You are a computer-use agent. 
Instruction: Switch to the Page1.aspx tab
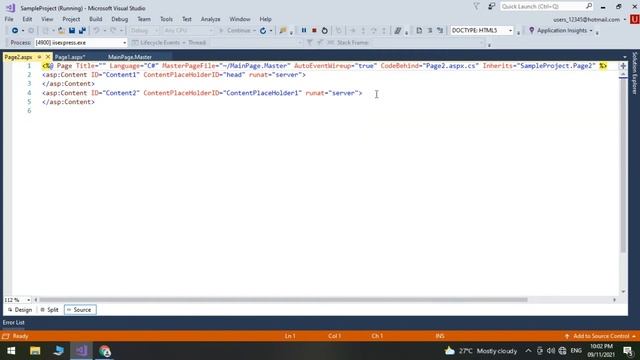pyautogui.click(x=70, y=57)
